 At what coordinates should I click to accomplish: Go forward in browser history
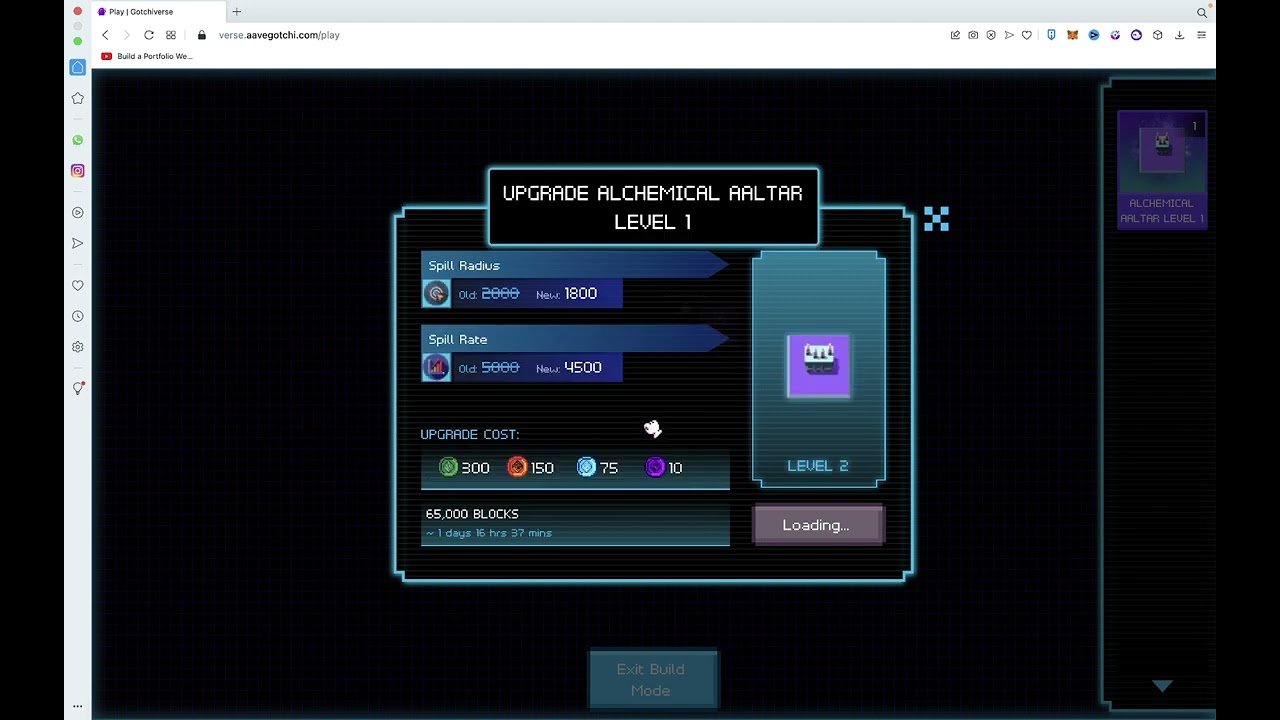coord(126,35)
